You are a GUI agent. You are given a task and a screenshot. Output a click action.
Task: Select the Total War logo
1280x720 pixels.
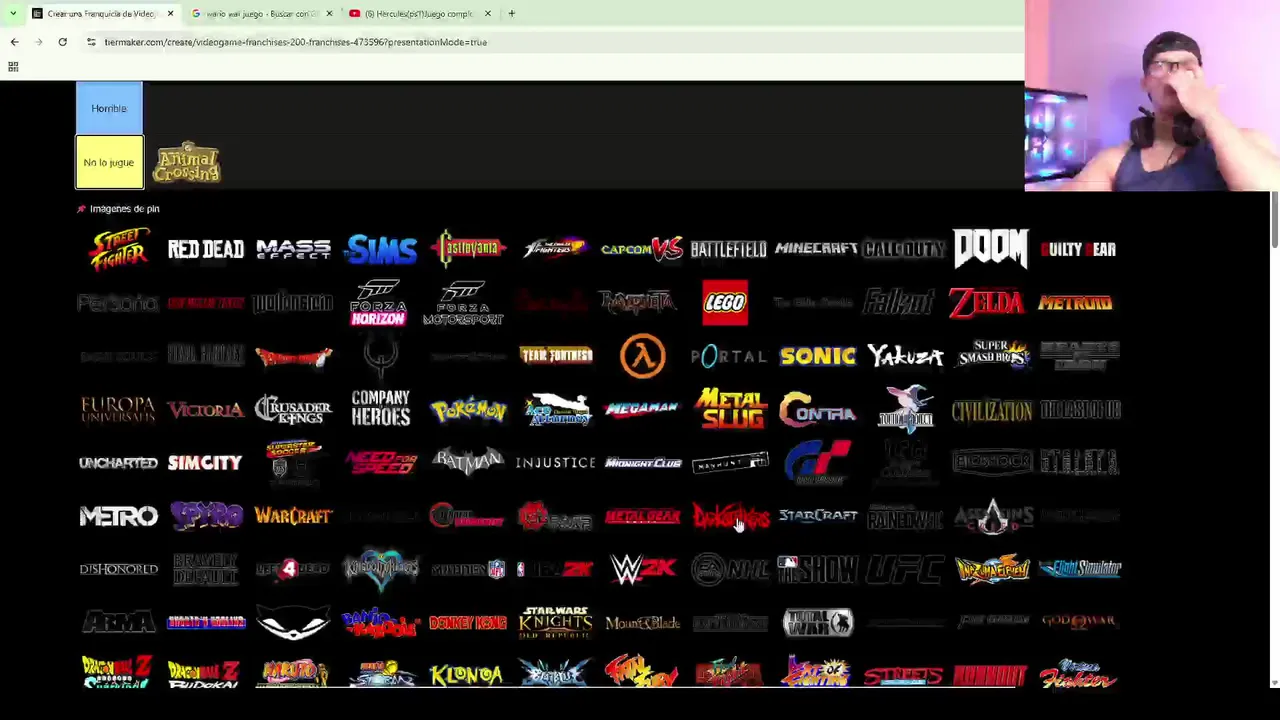(818, 623)
